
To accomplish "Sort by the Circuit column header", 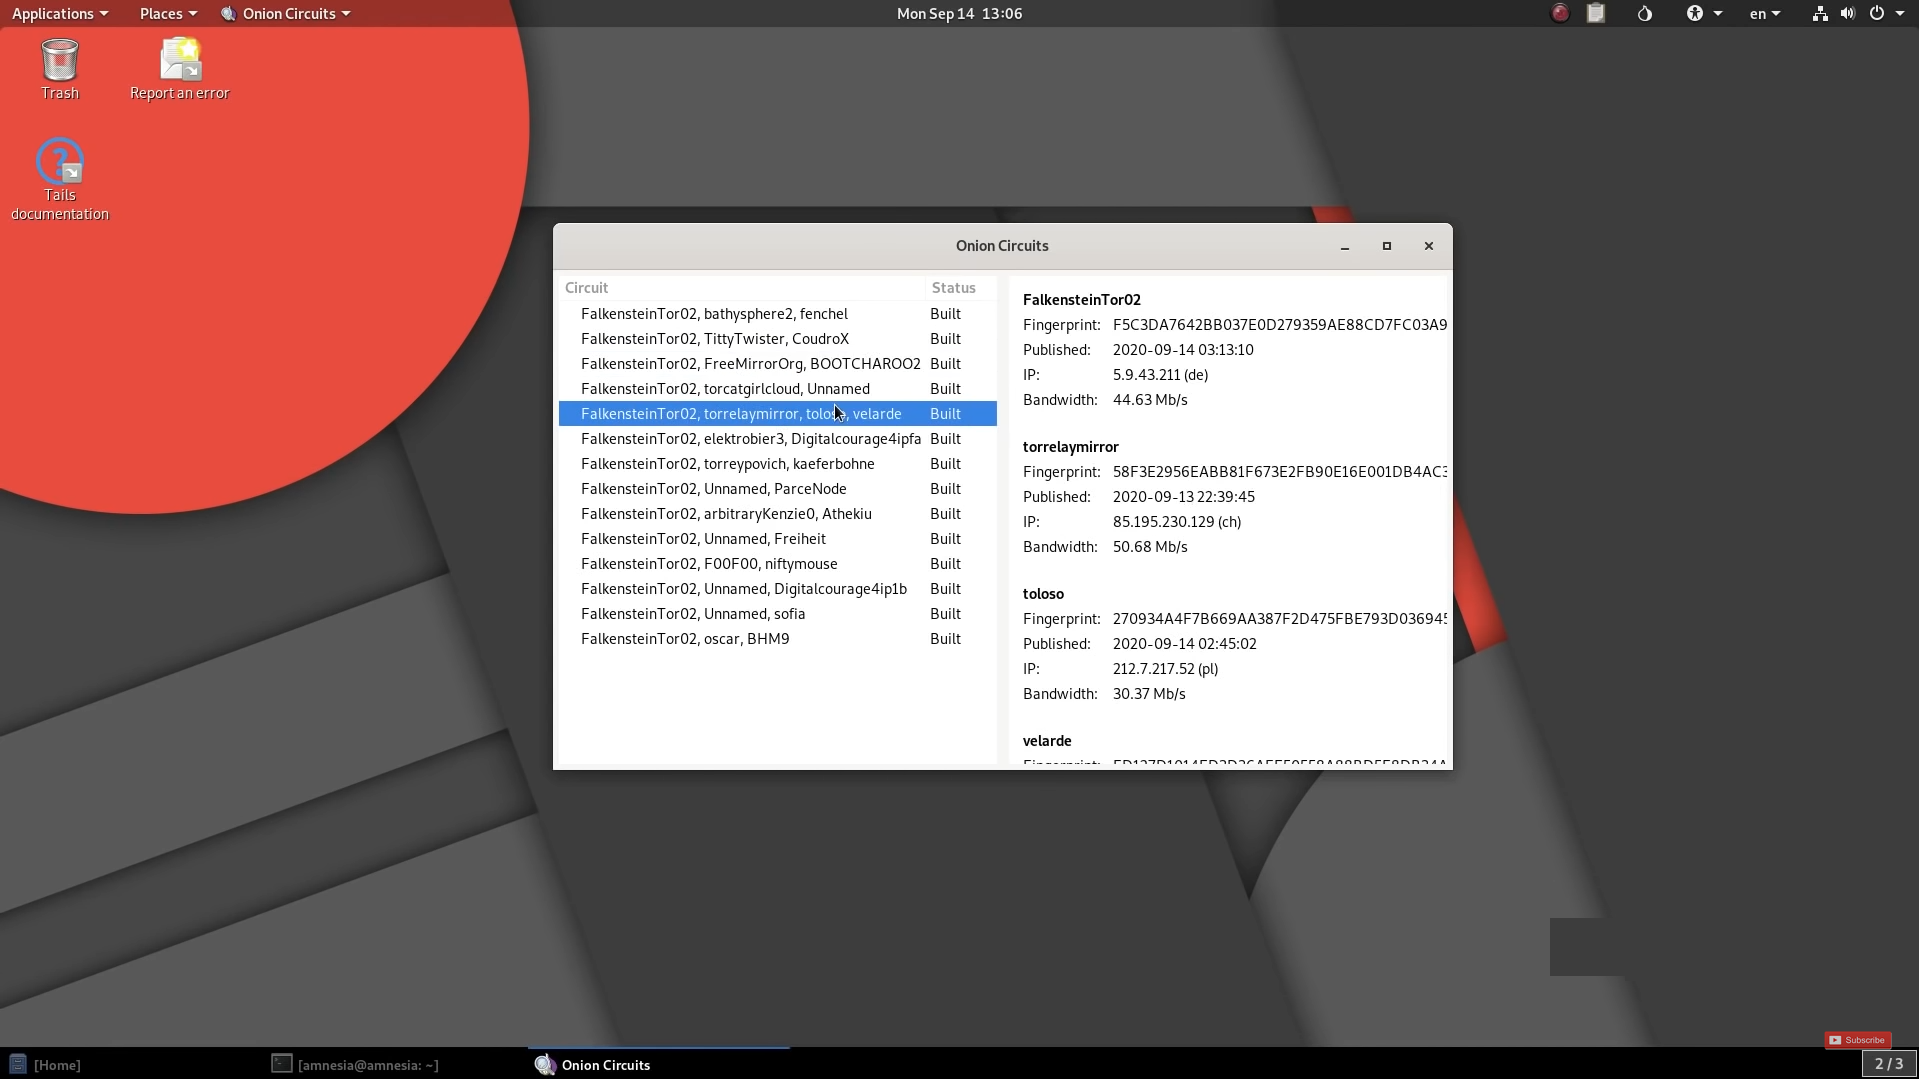I will [x=742, y=288].
